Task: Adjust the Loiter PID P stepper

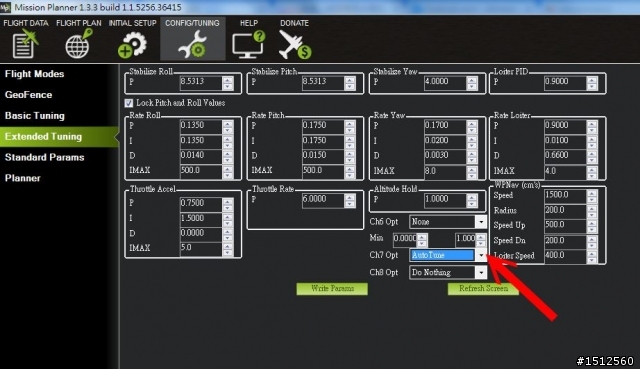Action: pos(592,83)
